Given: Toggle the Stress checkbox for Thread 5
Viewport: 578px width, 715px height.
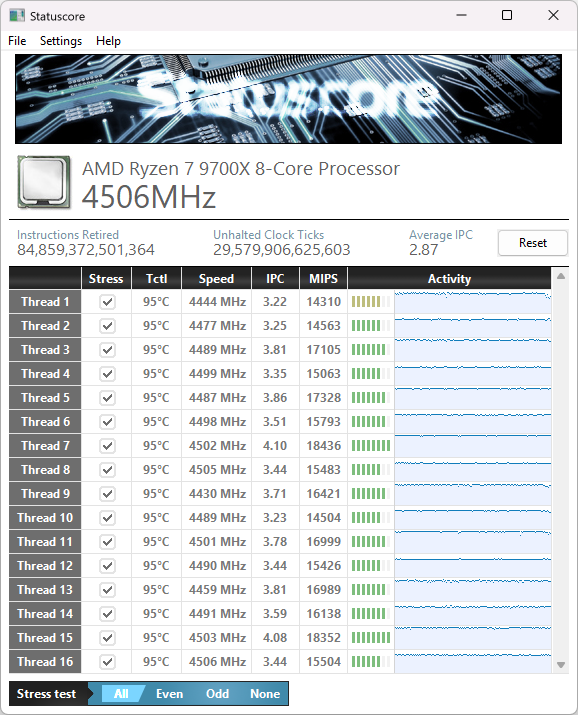Looking at the screenshot, I should coord(108,398).
